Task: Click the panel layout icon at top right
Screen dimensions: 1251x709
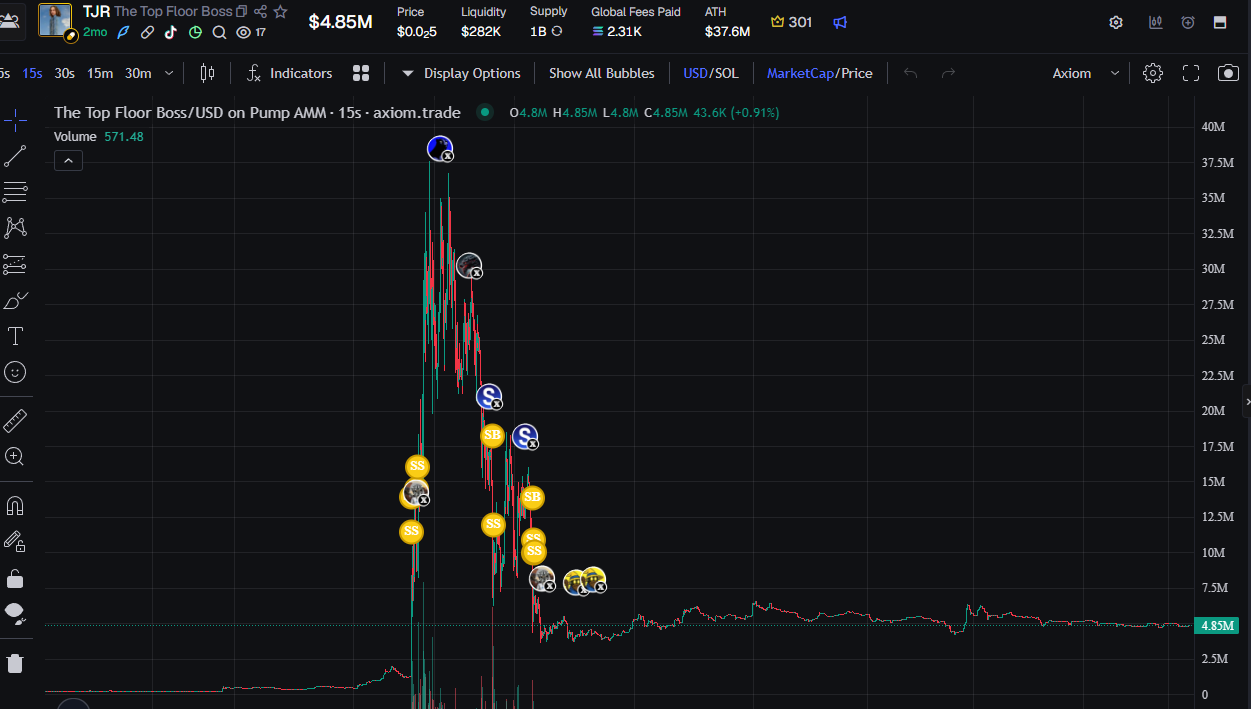Action: coord(1220,22)
